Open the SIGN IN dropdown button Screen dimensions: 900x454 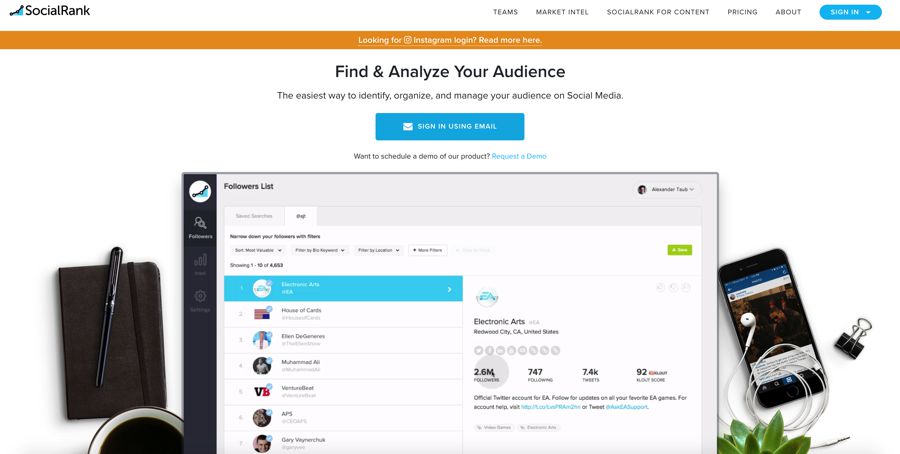click(850, 12)
